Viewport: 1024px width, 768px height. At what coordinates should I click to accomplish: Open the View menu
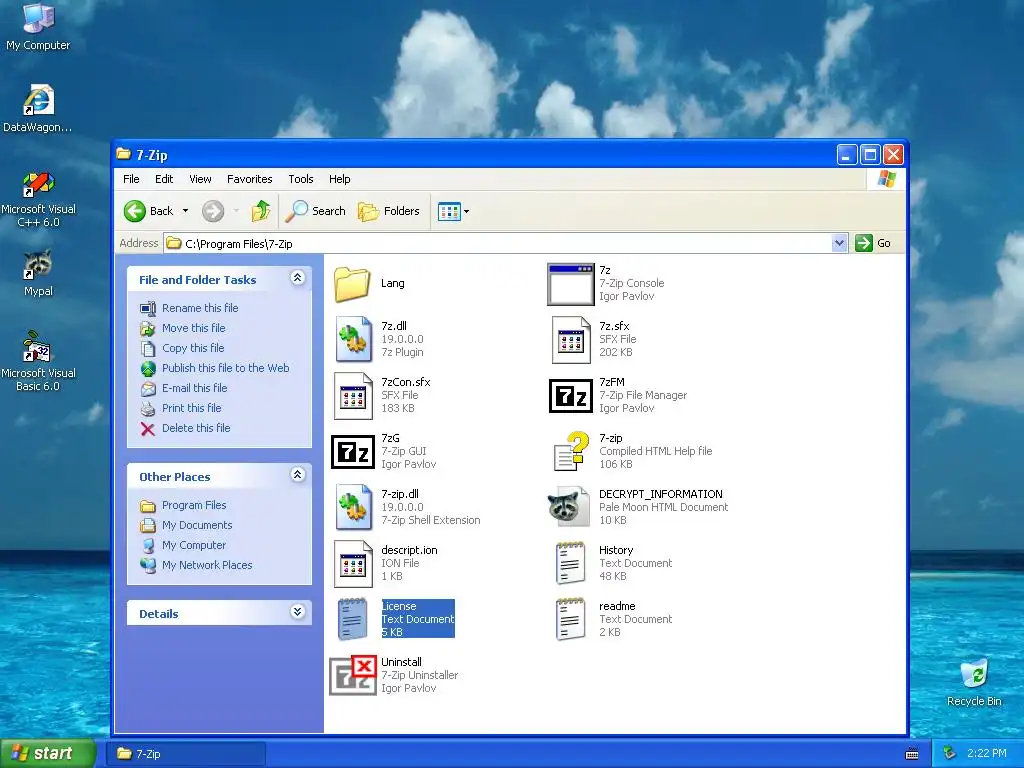pyautogui.click(x=200, y=179)
